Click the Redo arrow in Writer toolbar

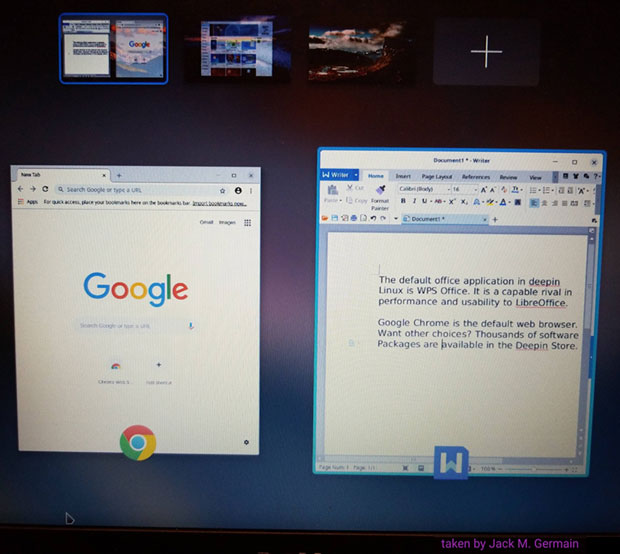coord(383,218)
